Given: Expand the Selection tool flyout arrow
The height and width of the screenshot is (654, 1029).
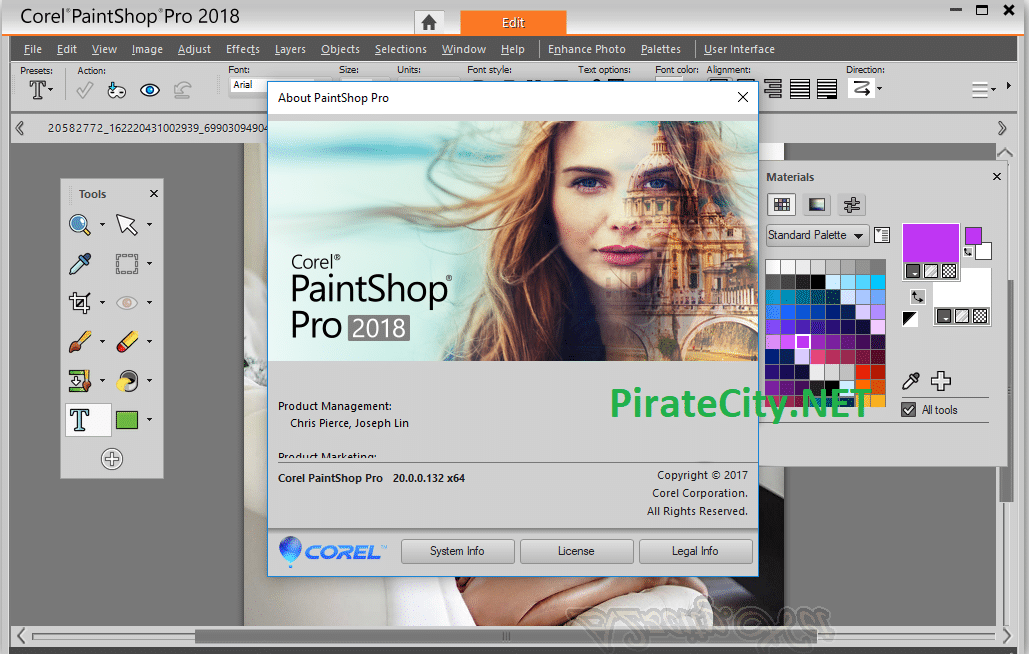Looking at the screenshot, I should pos(150,264).
